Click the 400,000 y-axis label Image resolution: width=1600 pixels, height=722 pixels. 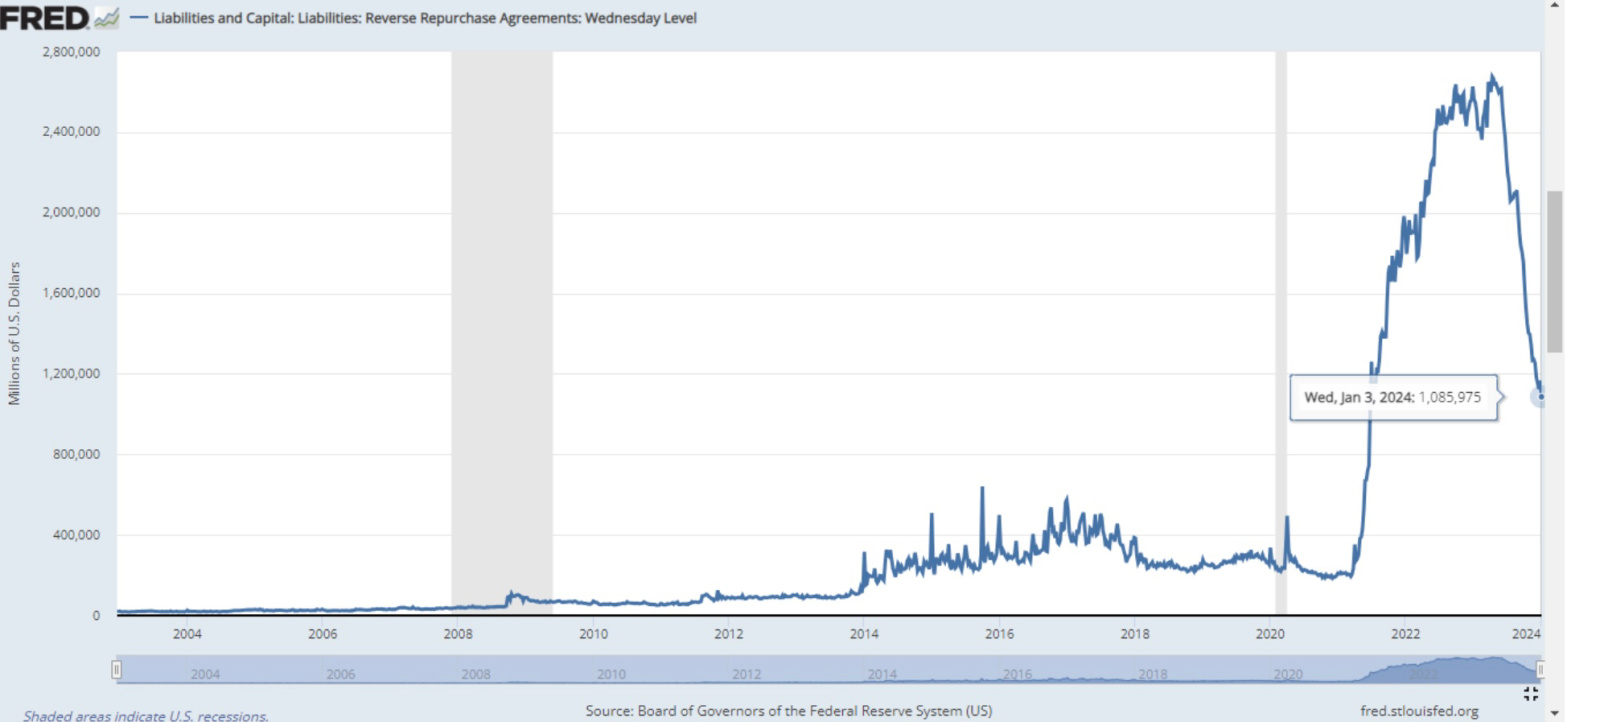(x=76, y=535)
